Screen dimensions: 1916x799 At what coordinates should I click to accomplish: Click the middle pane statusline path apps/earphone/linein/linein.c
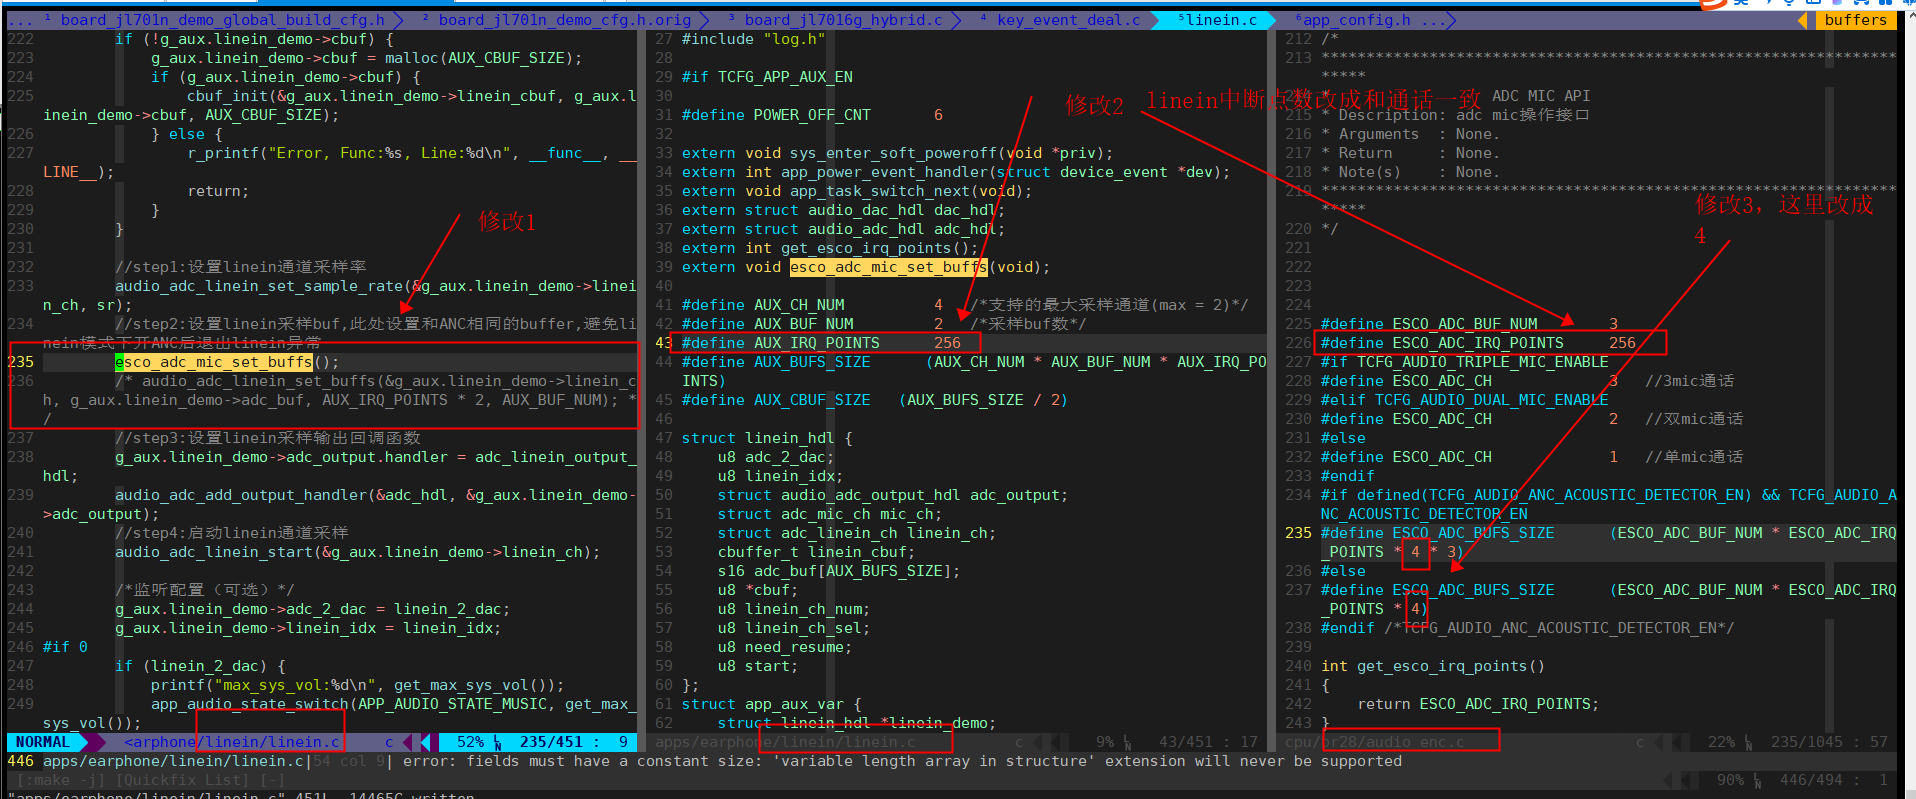tap(785, 742)
